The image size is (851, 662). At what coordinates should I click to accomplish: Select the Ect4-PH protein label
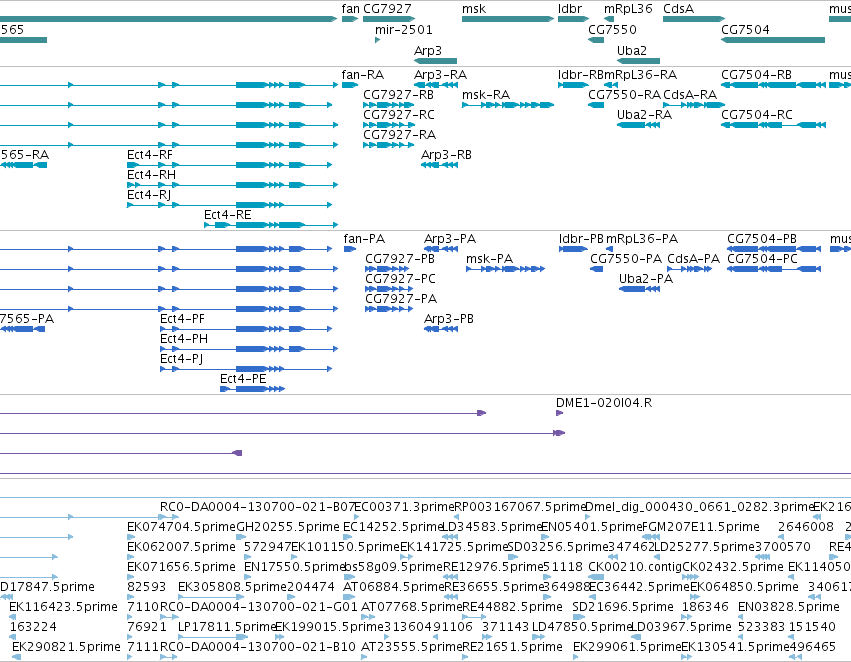(184, 339)
